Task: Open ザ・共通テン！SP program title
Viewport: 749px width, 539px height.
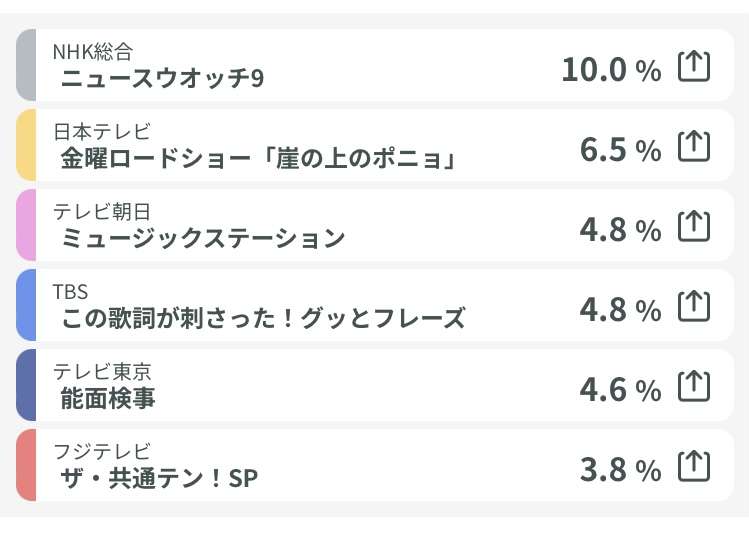Action: click(159, 478)
